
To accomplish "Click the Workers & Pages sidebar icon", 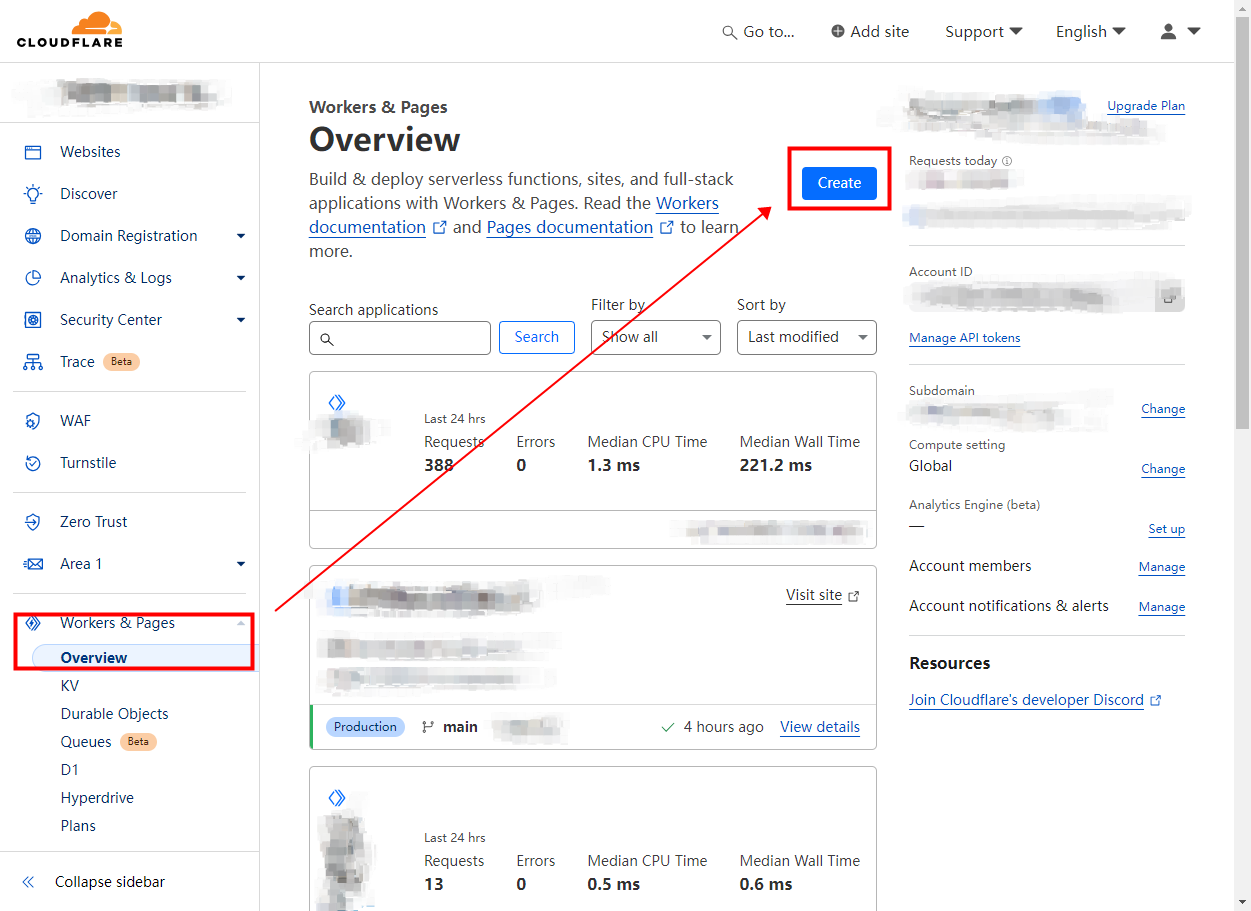I will tap(33, 623).
